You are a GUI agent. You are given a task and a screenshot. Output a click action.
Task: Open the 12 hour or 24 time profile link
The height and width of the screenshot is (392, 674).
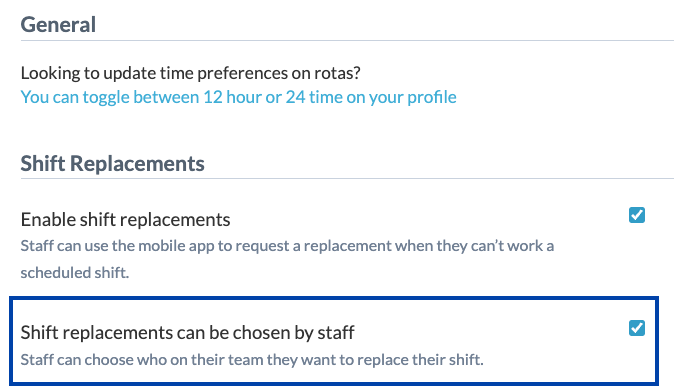pos(239,97)
